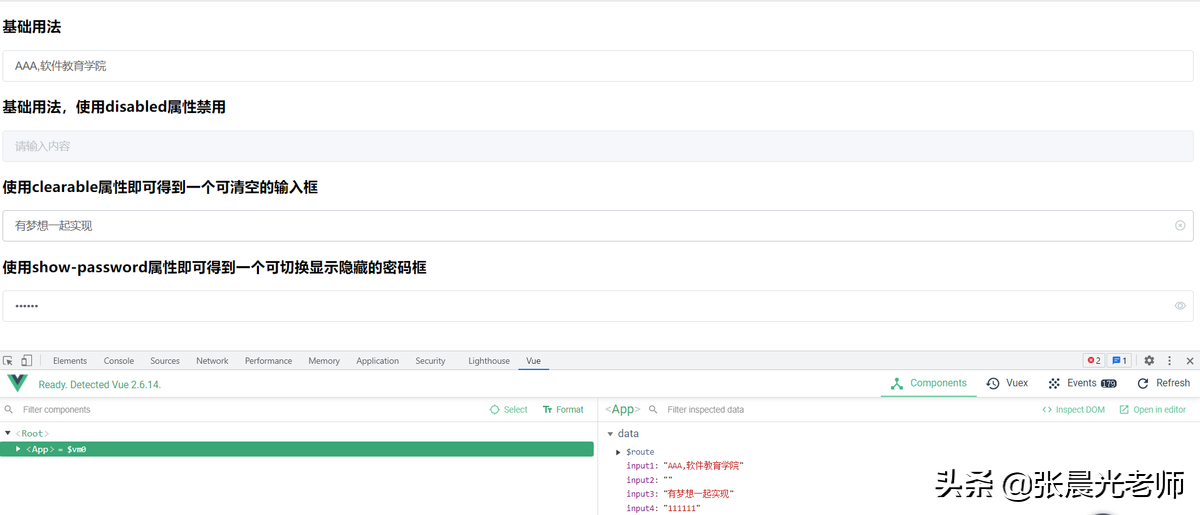The width and height of the screenshot is (1200, 515).
Task: Click the clear icon in the clearable input
Action: [x=1180, y=226]
